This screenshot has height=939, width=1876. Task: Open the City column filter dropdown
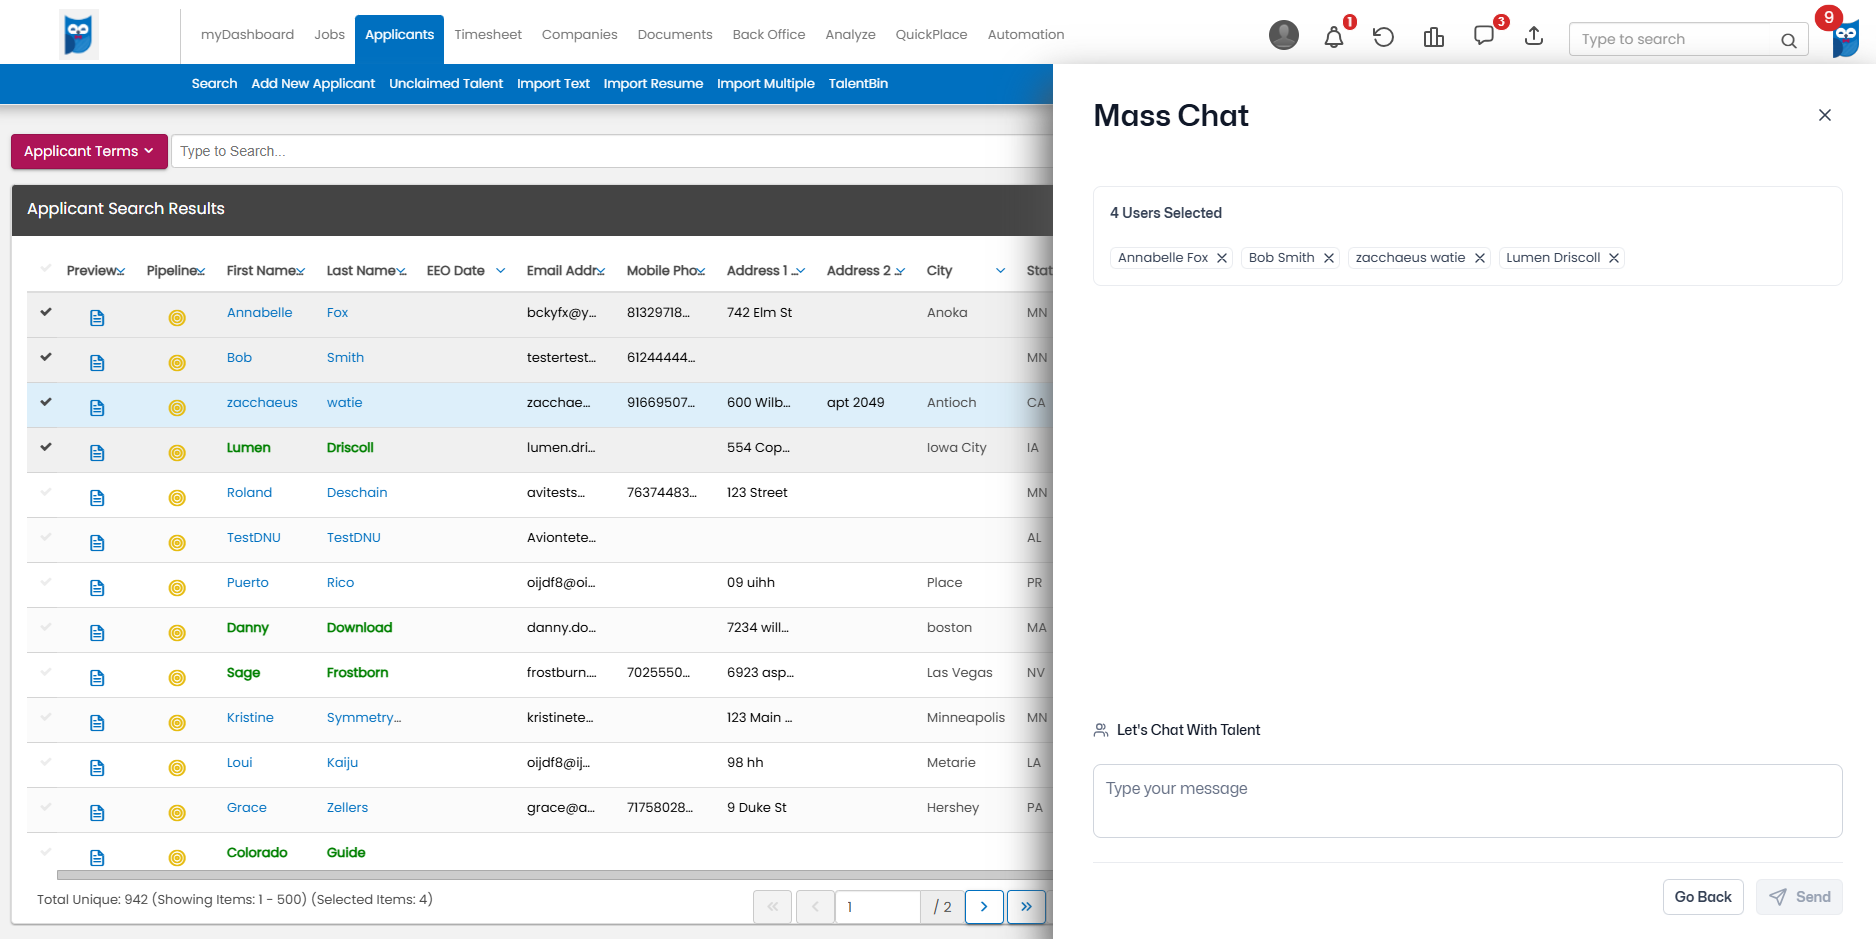coord(1000,271)
